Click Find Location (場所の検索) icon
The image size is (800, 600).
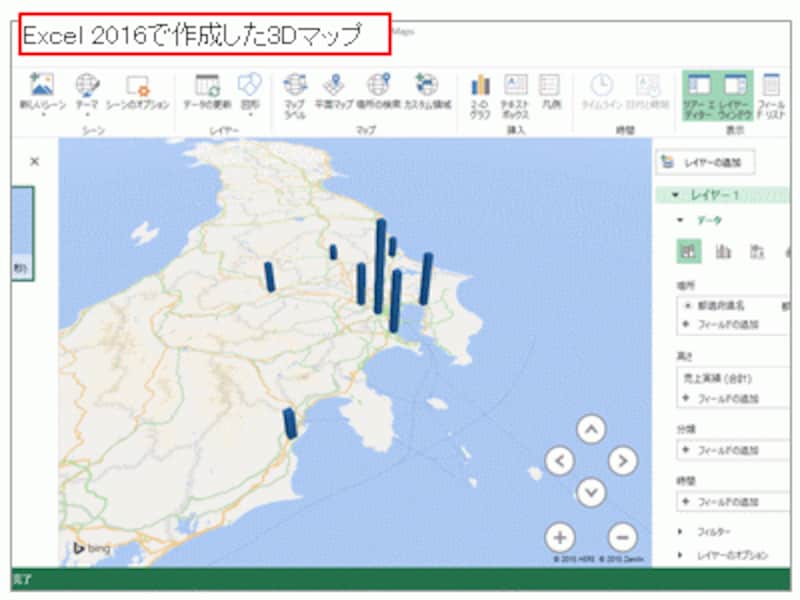[x=379, y=84]
